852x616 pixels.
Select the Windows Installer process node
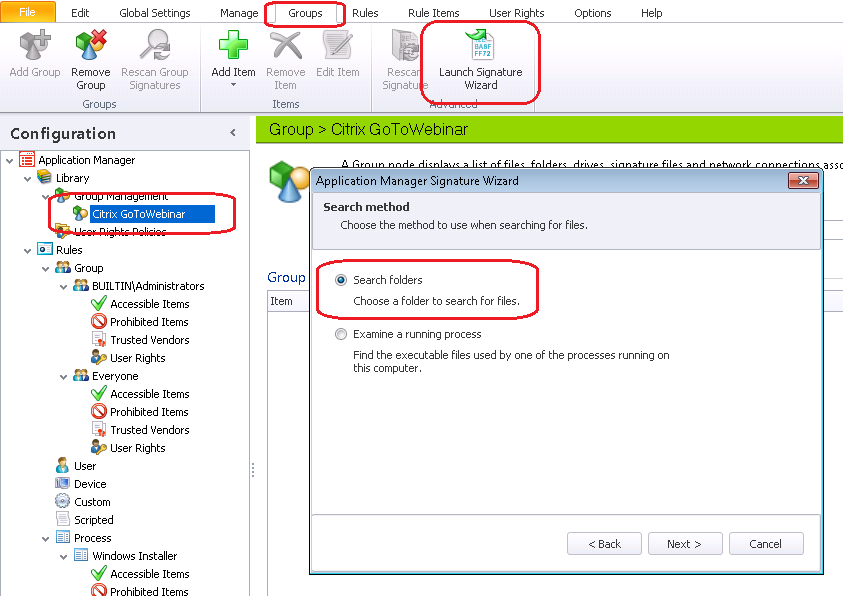[x=134, y=556]
